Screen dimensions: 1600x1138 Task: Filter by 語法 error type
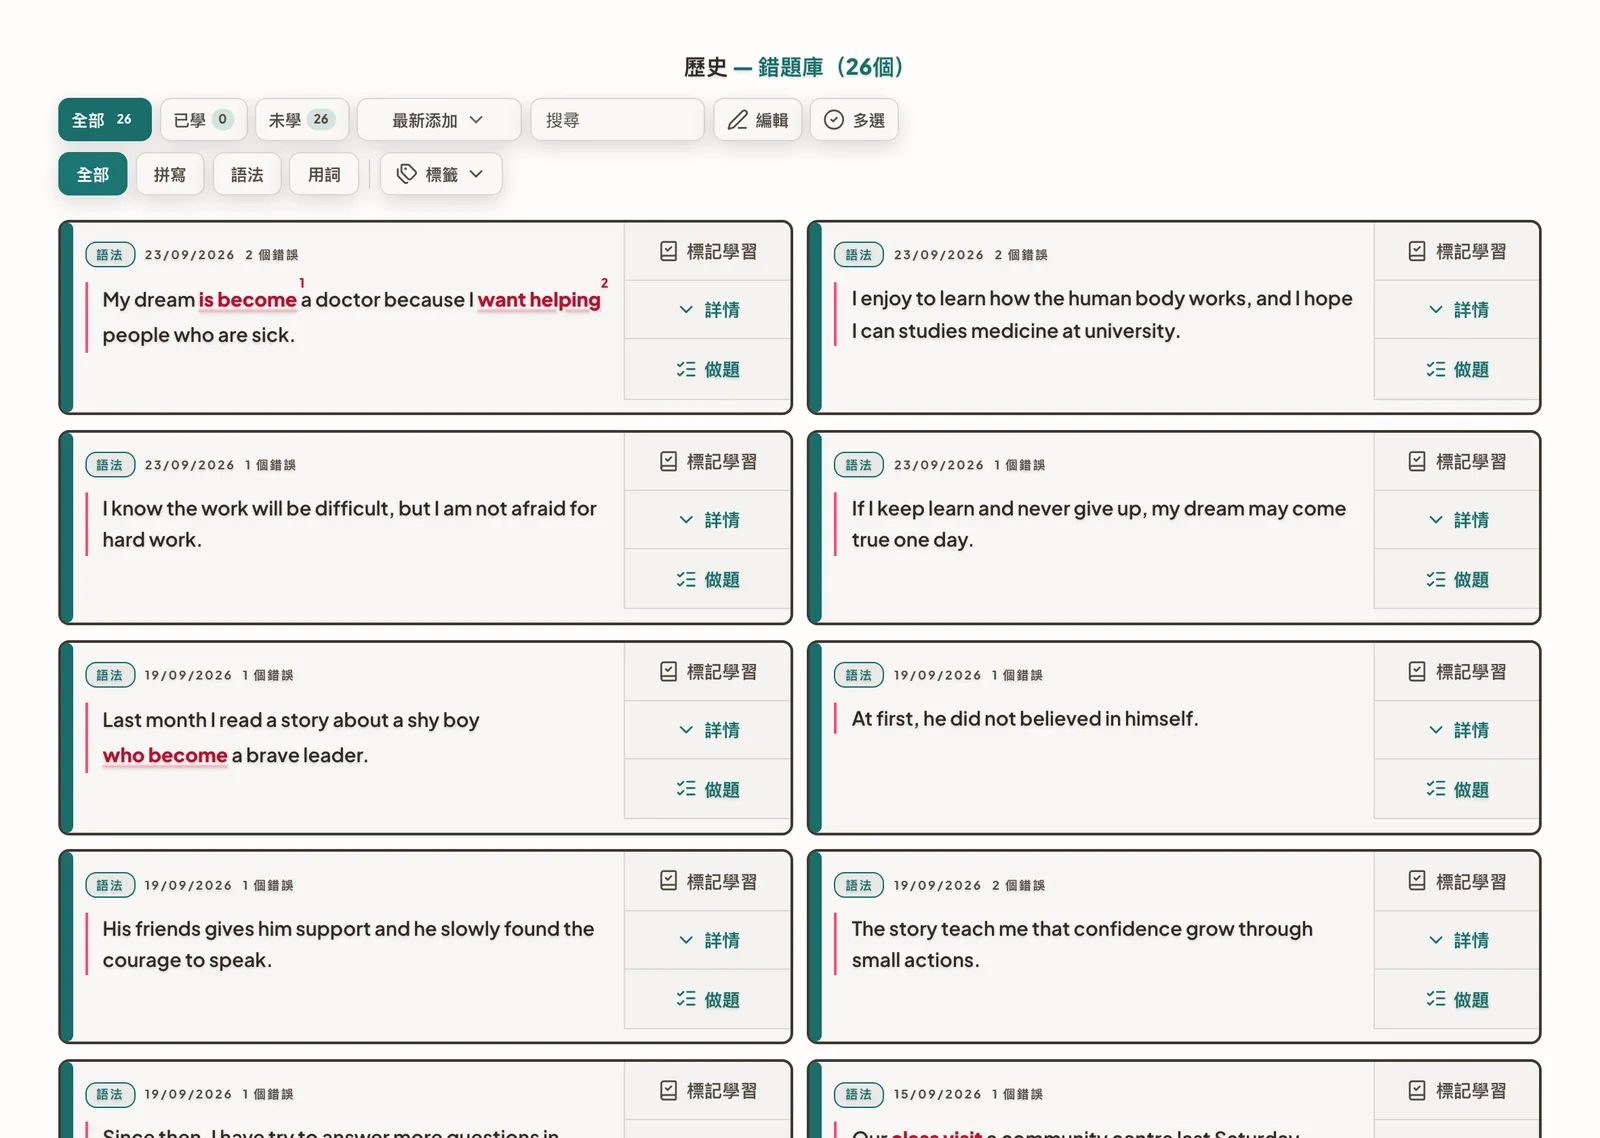coord(247,174)
